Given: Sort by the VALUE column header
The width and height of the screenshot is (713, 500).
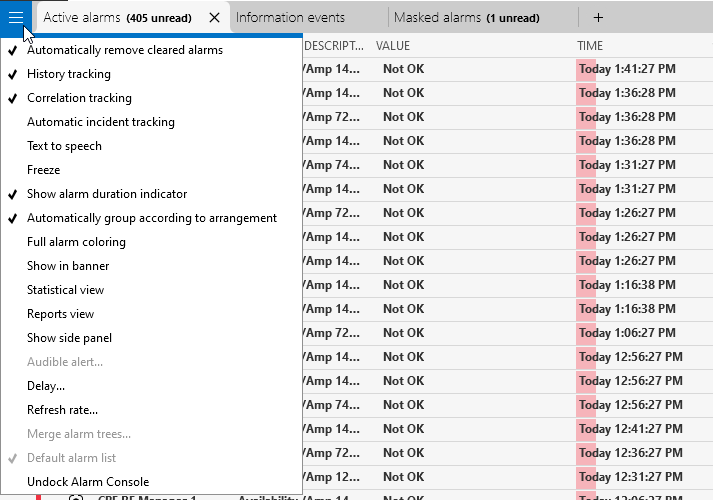Looking at the screenshot, I should 393,46.
